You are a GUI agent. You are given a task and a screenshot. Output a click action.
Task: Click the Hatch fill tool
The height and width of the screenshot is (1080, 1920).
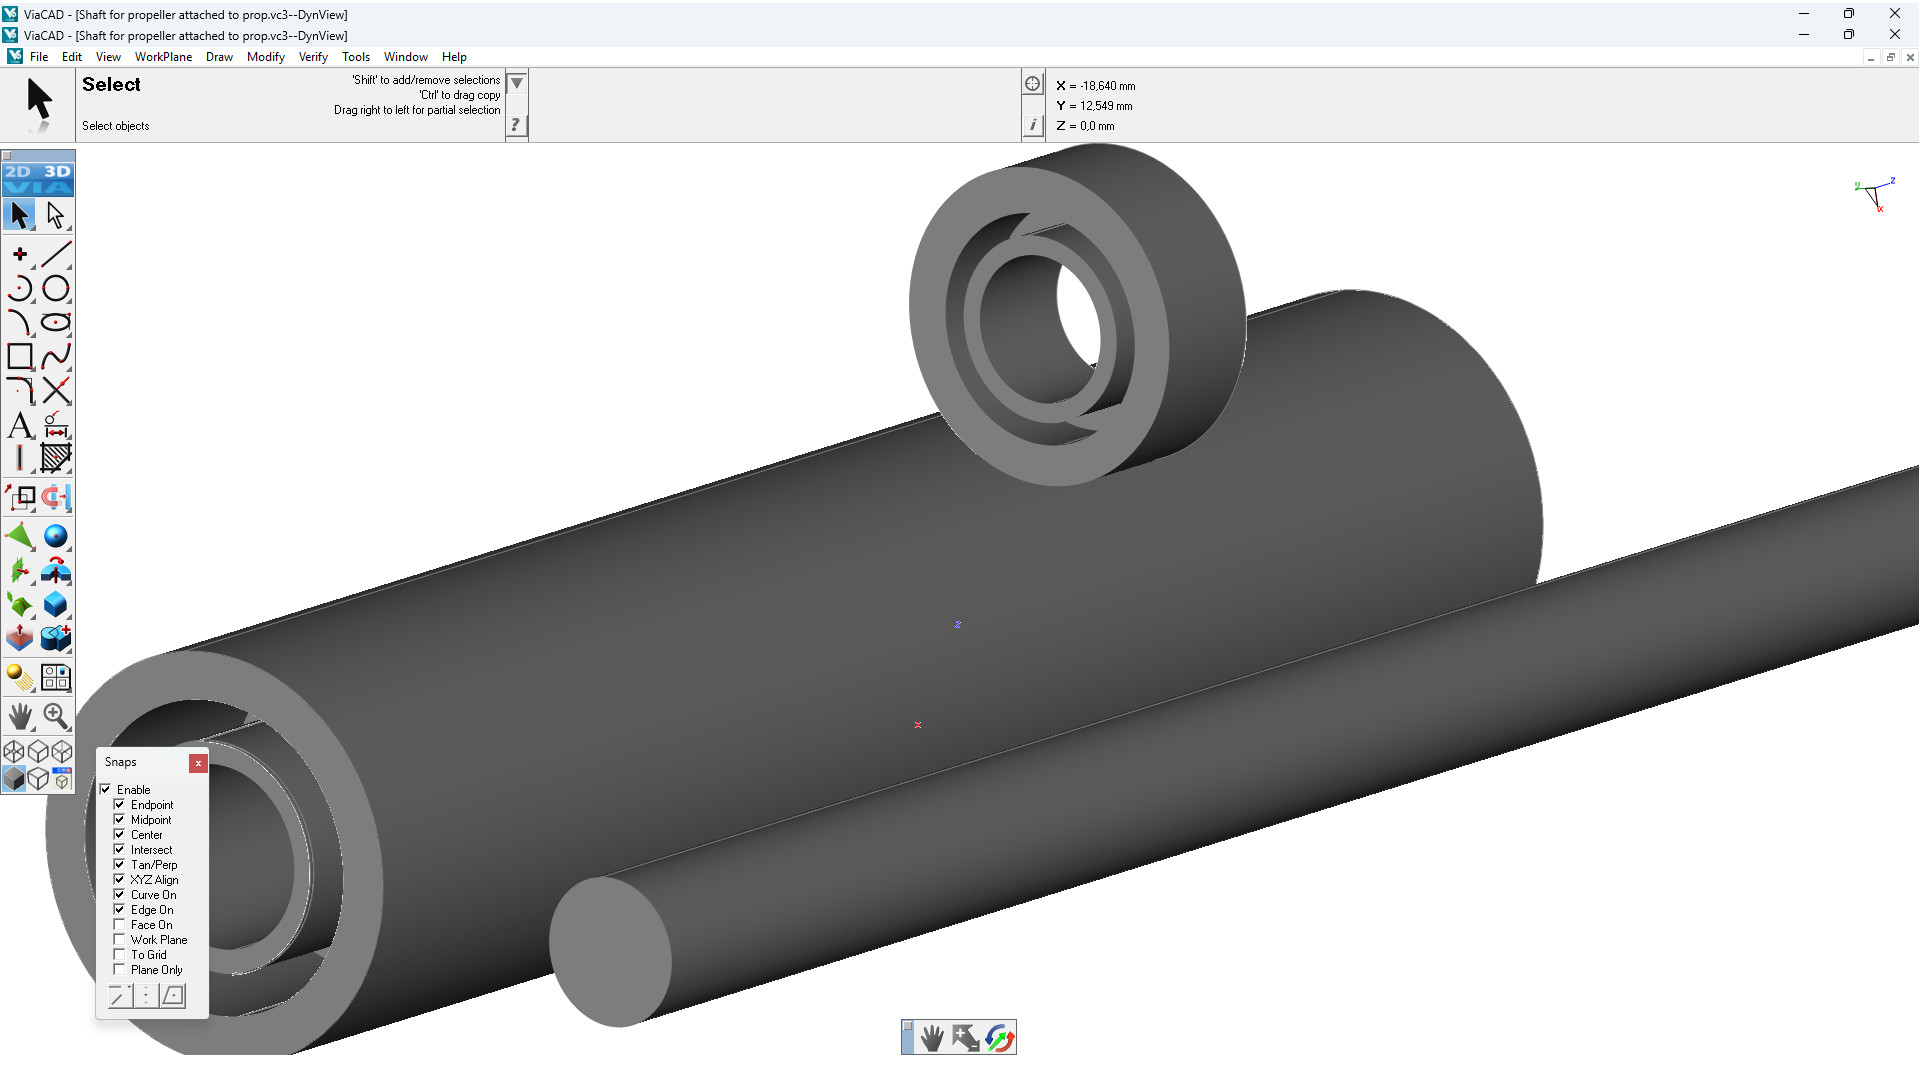coord(56,459)
